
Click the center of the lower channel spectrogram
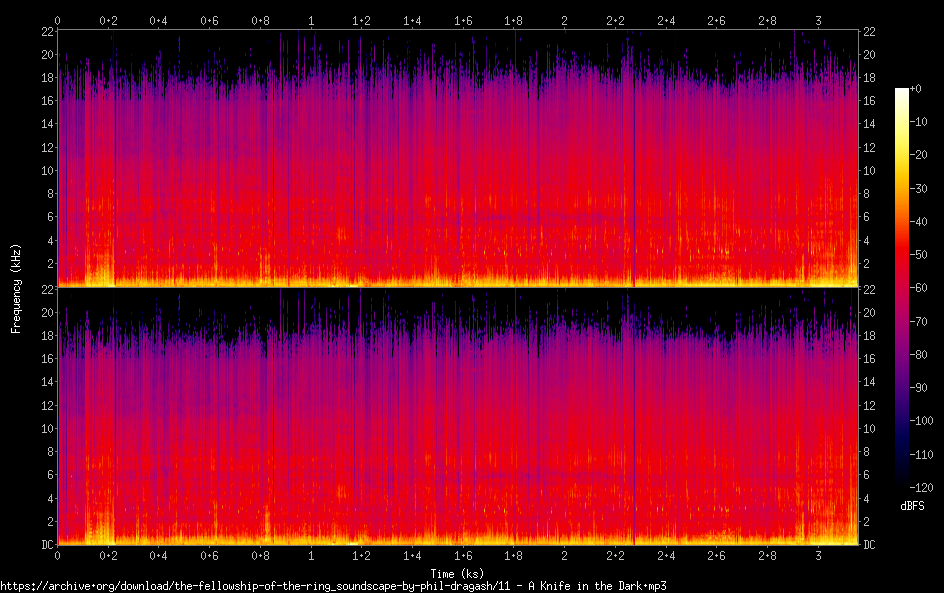click(457, 416)
